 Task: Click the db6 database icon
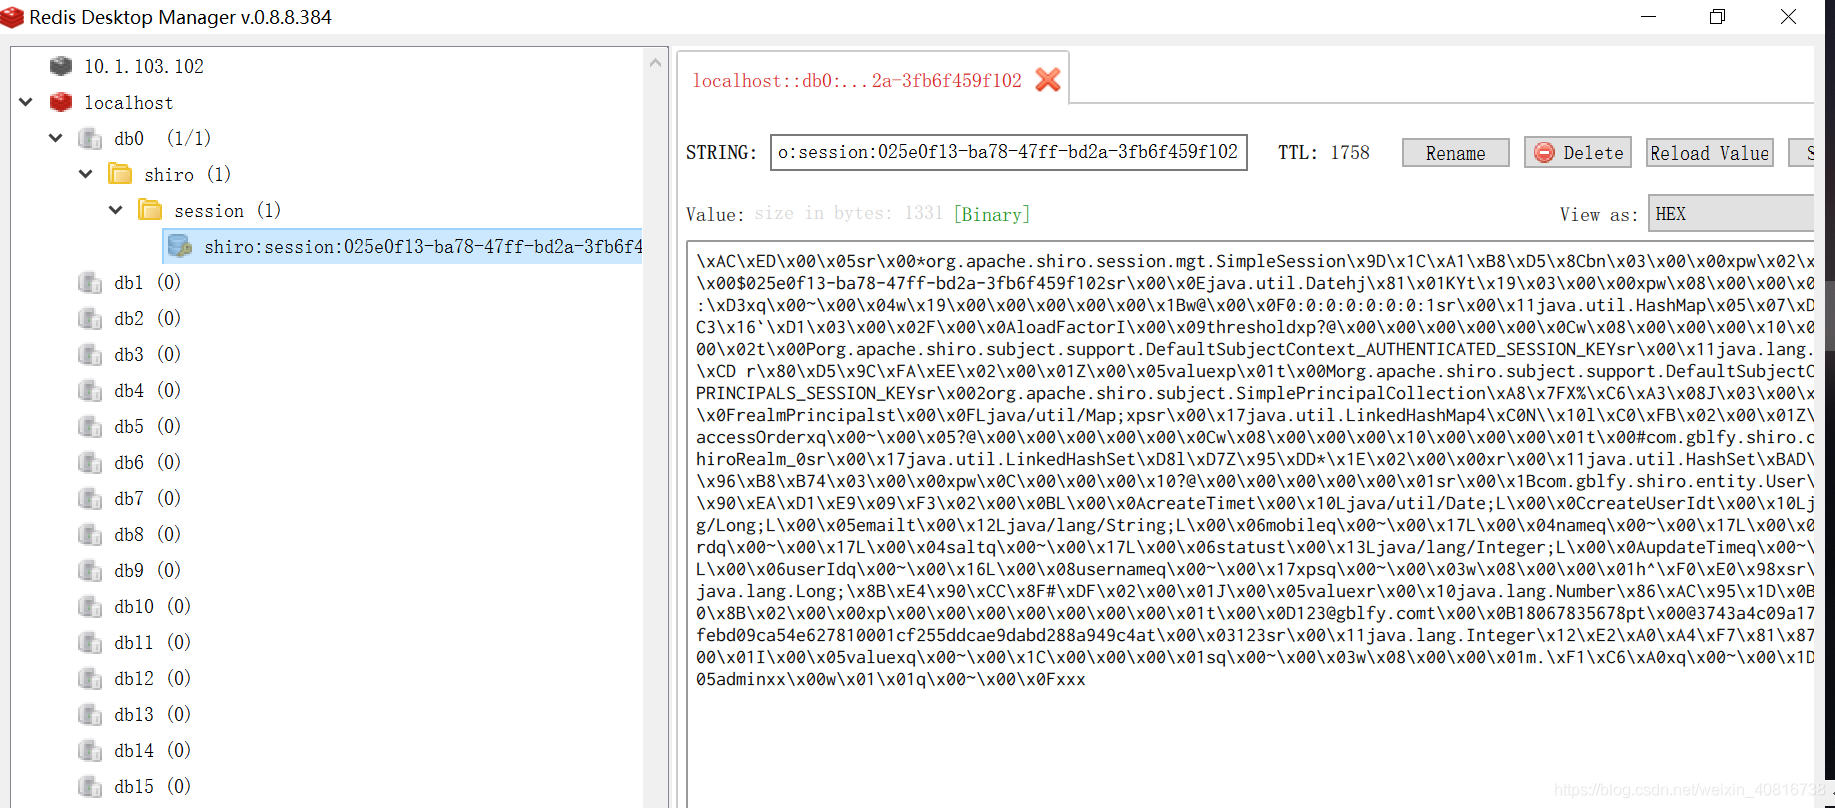90,462
